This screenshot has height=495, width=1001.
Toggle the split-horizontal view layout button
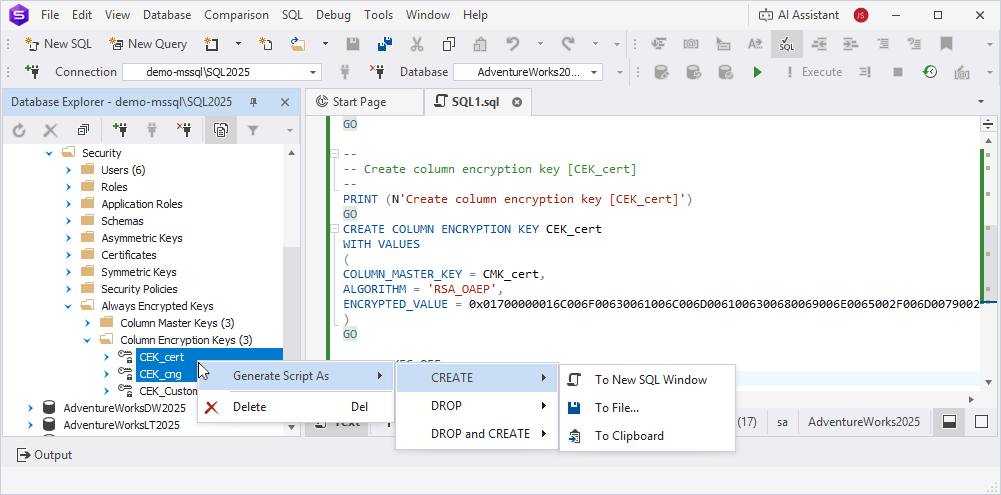pyautogui.click(x=949, y=422)
